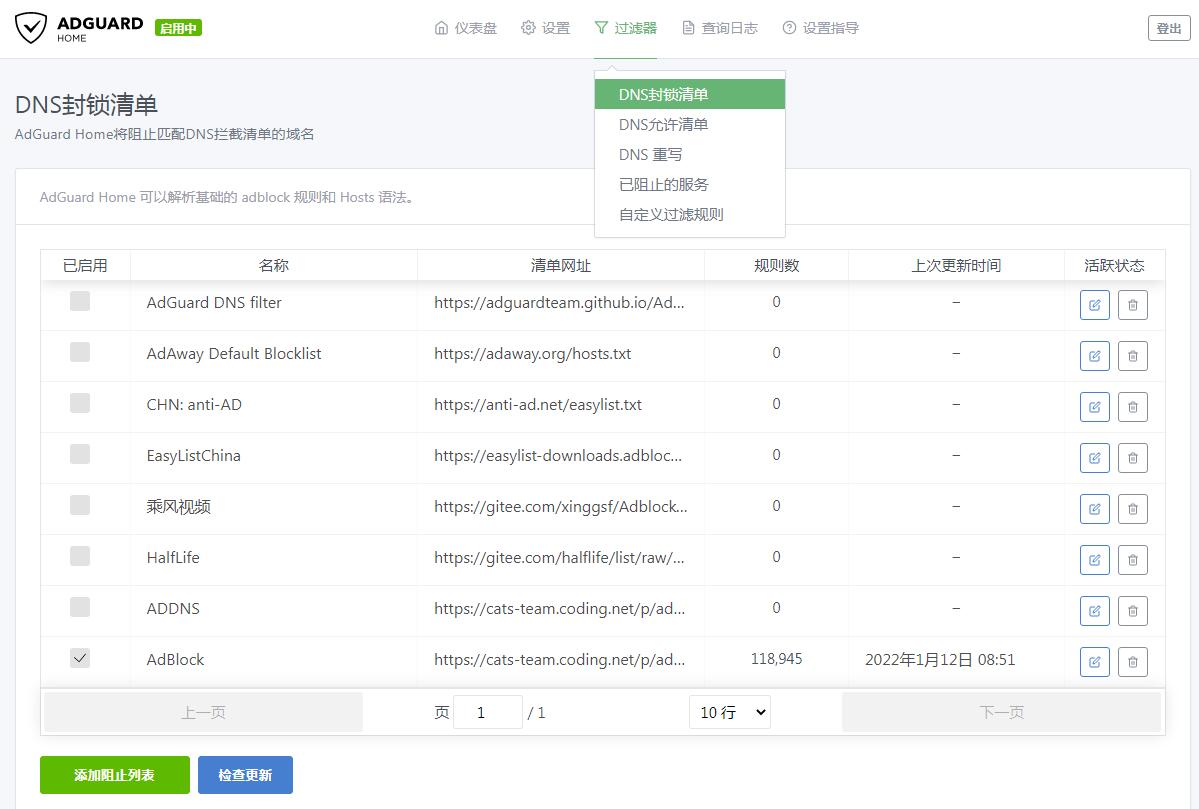Delete the AdGuard DNS filter entry
The width and height of the screenshot is (1199, 809).
click(x=1132, y=304)
